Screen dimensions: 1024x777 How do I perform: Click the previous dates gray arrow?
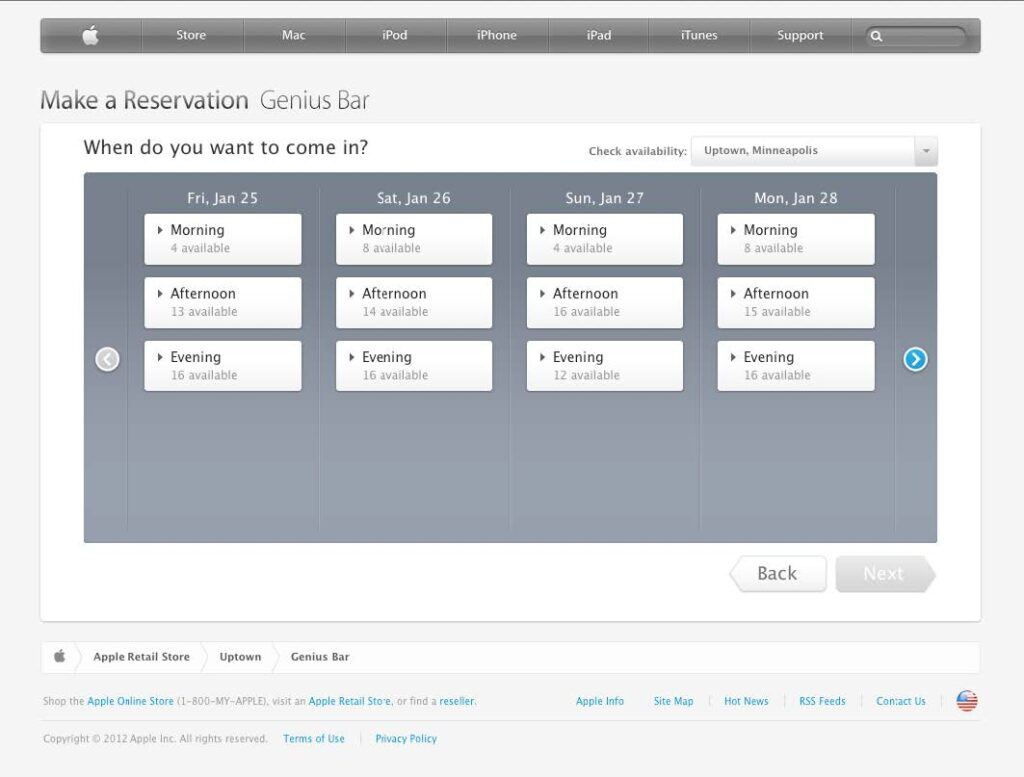click(x=107, y=359)
